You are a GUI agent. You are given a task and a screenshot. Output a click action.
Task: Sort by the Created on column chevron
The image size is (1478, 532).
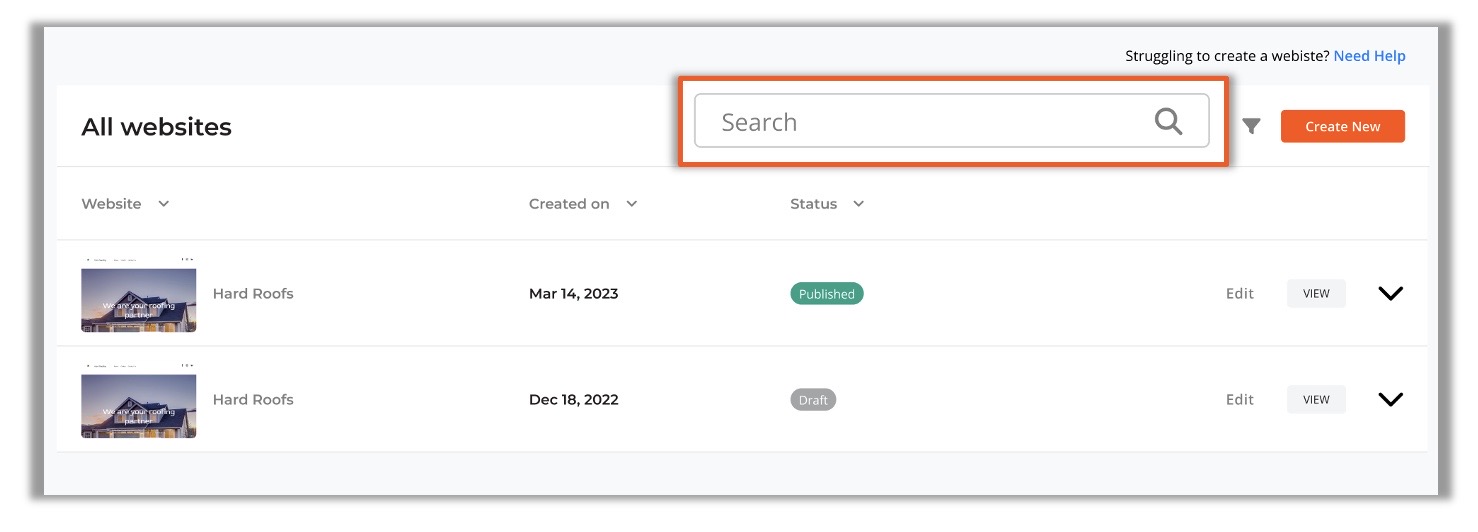(631, 204)
